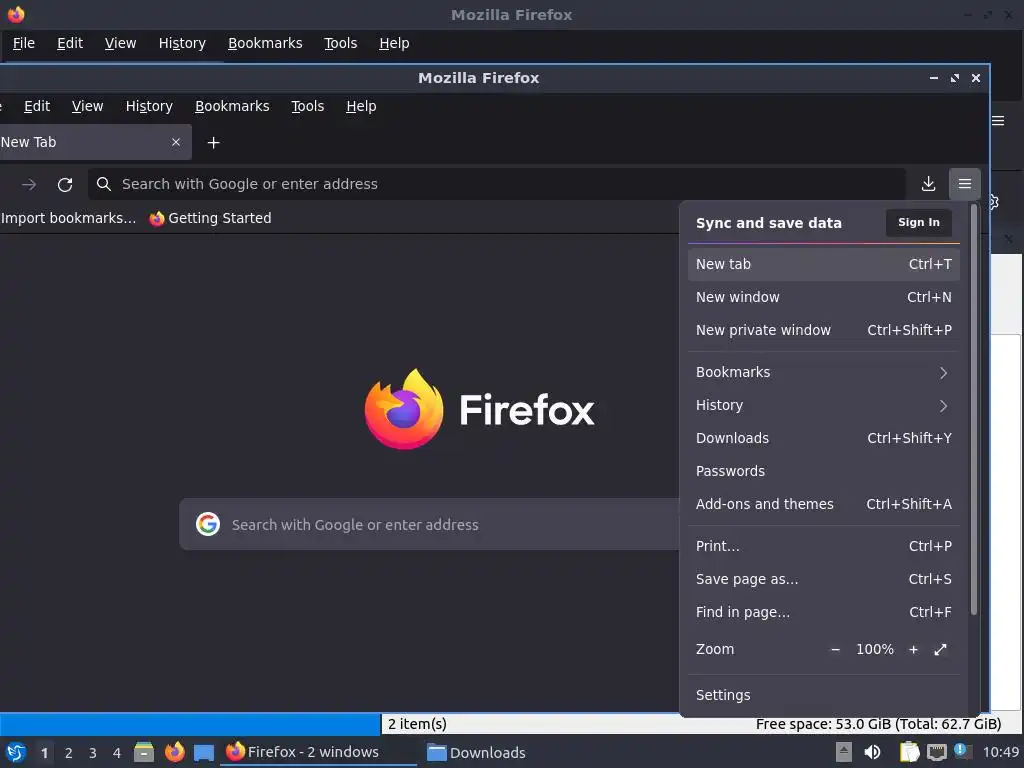Image resolution: width=1024 pixels, height=768 pixels.
Task: Open the Help menu in front window
Action: tap(361, 106)
